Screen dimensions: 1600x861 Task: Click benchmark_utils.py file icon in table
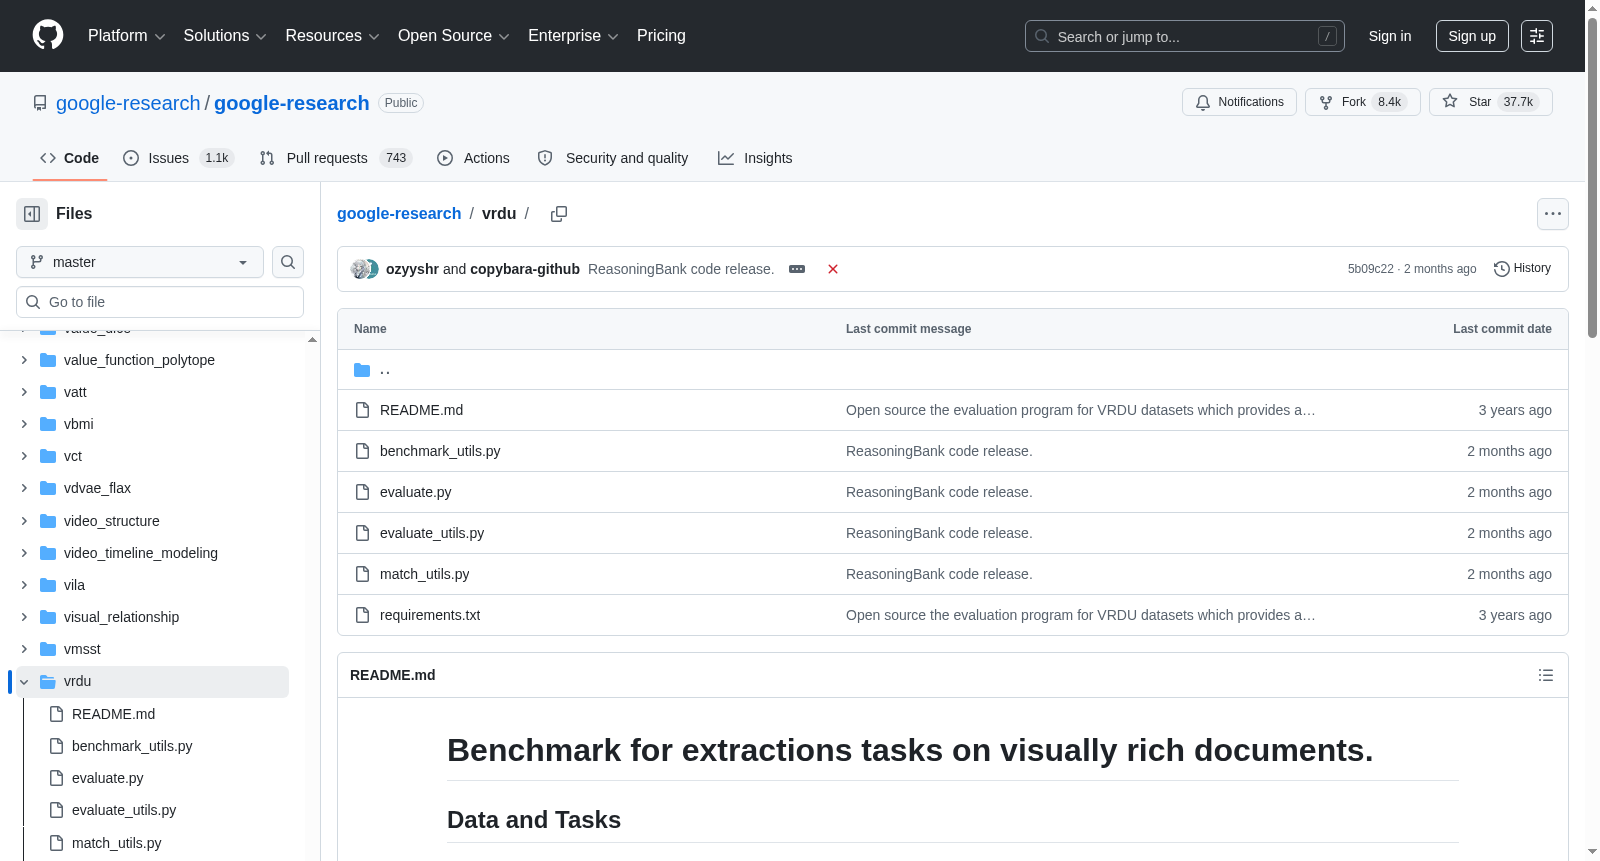pyautogui.click(x=362, y=451)
